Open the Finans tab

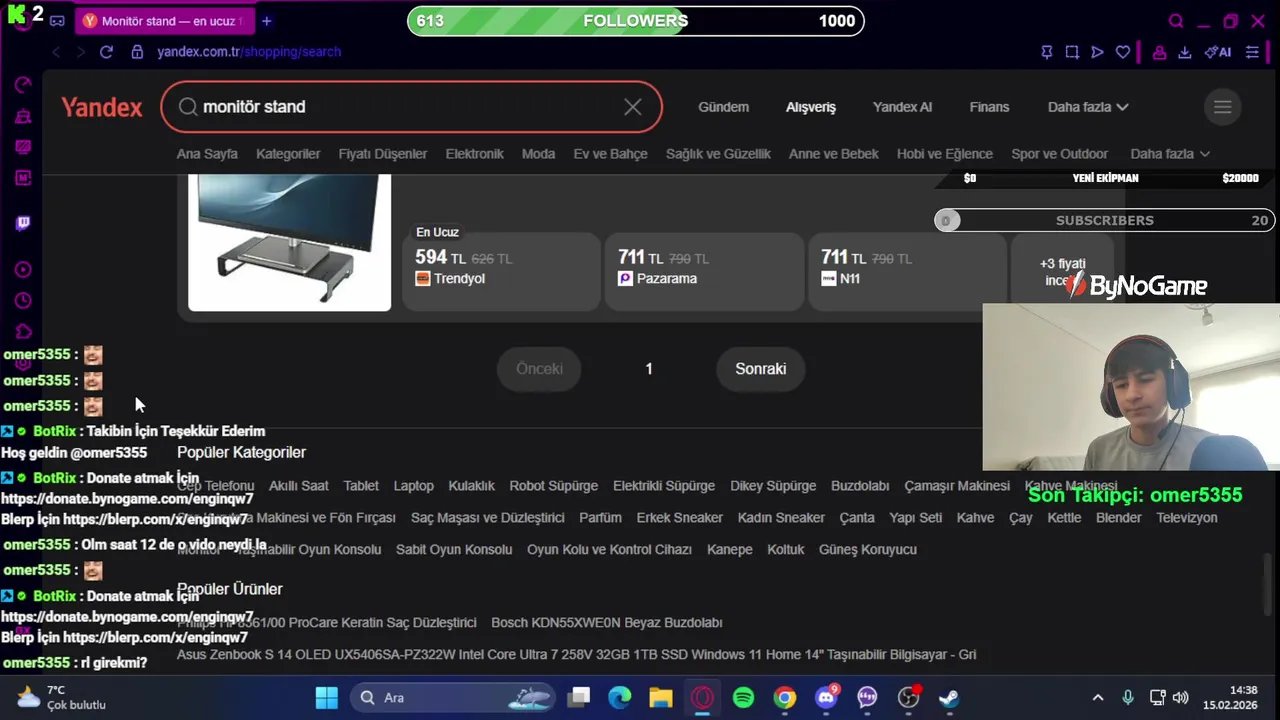tap(989, 107)
